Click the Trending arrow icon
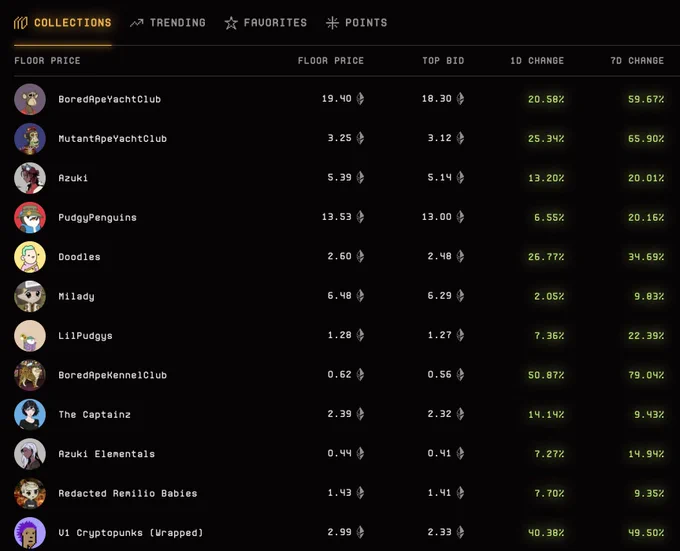The height and width of the screenshot is (551, 680). [x=137, y=23]
